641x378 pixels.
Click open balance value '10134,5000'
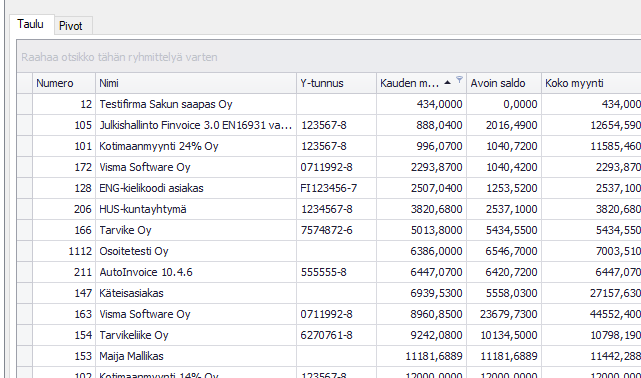[x=504, y=335]
